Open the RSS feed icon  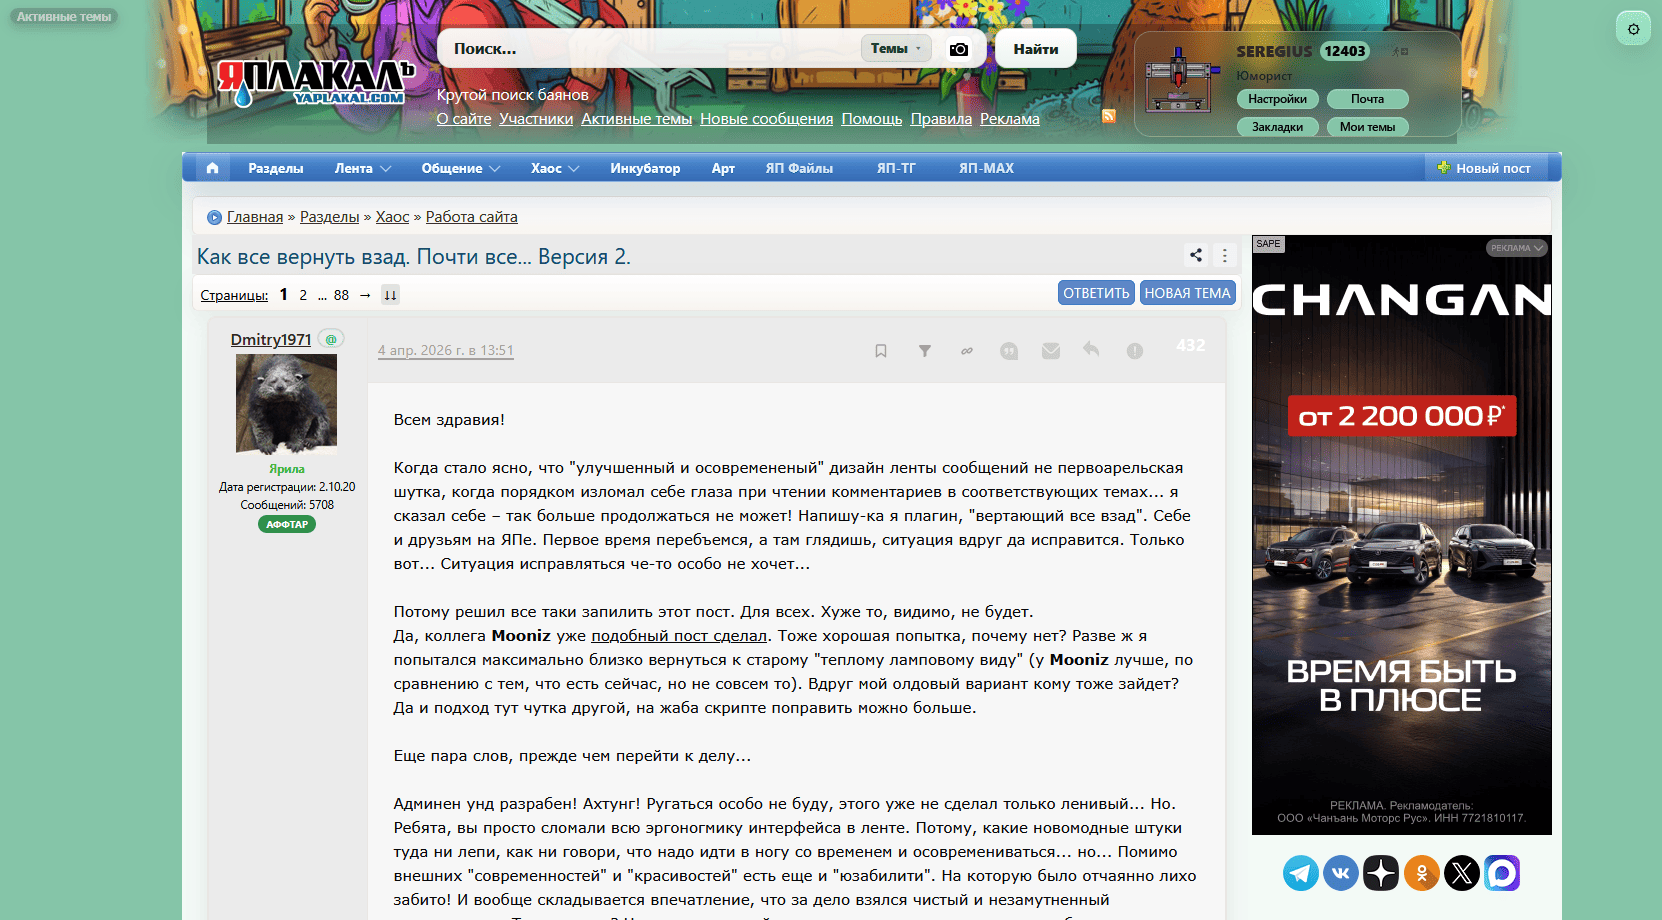coord(1109,116)
